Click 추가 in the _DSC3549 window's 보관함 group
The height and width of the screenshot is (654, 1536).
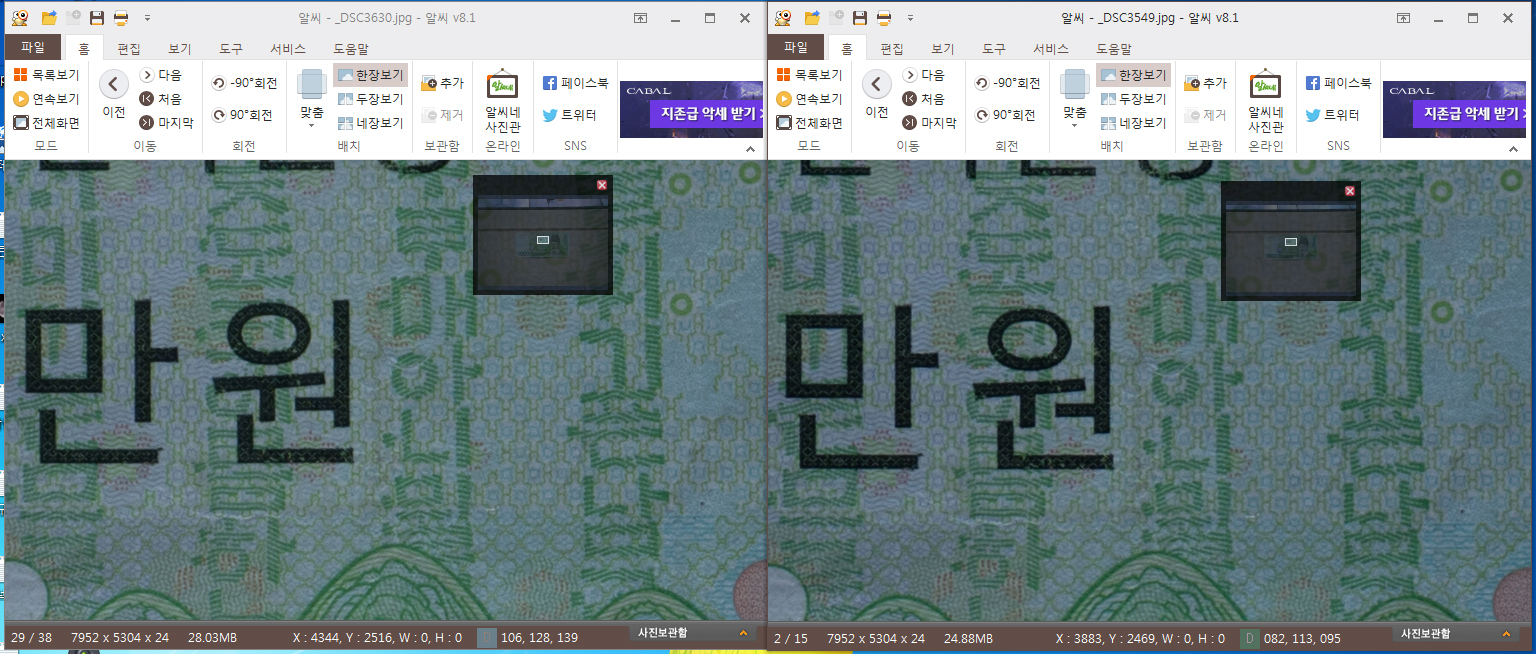(1206, 83)
